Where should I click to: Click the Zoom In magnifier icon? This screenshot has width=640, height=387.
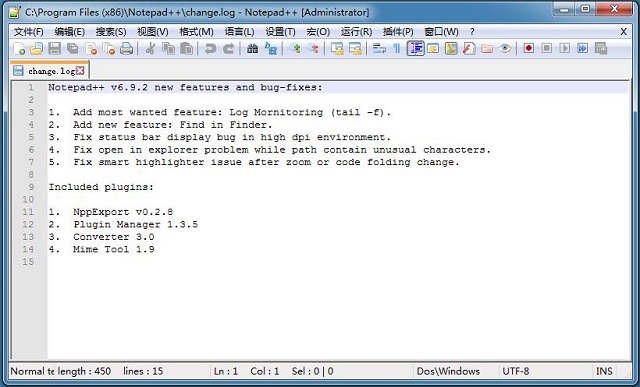295,49
